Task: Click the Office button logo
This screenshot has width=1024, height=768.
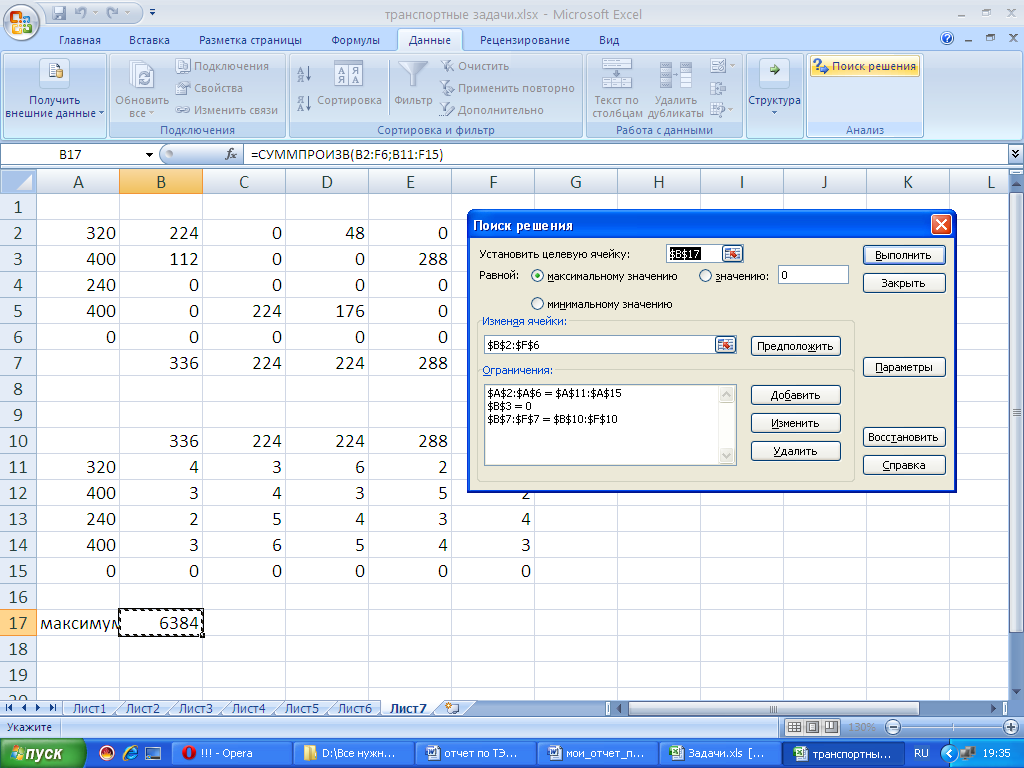Action: (21, 22)
